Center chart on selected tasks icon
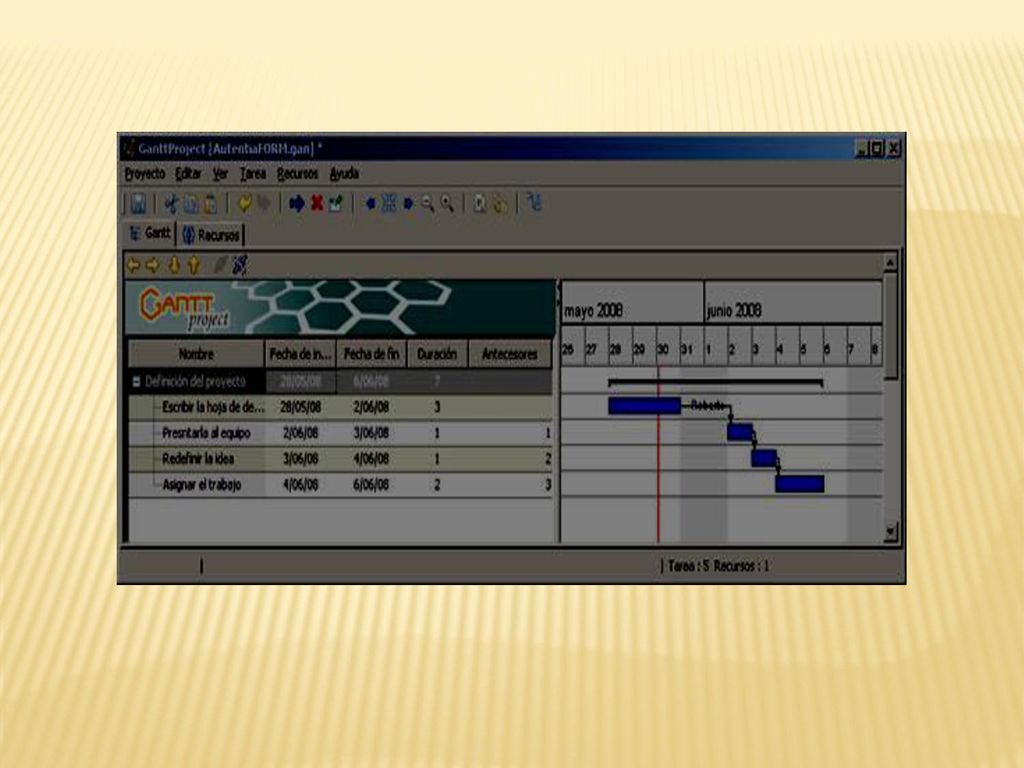 [x=389, y=204]
